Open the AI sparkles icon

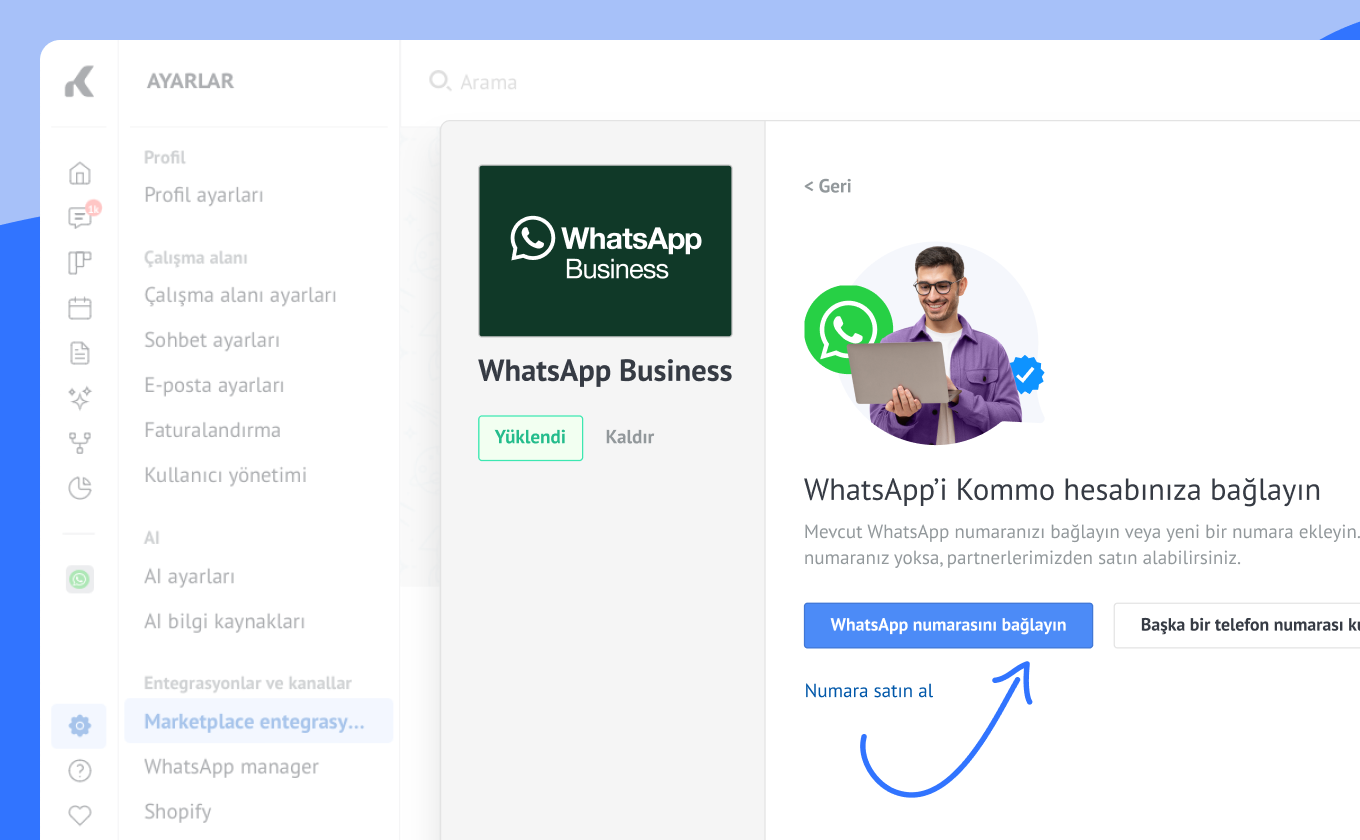80,398
